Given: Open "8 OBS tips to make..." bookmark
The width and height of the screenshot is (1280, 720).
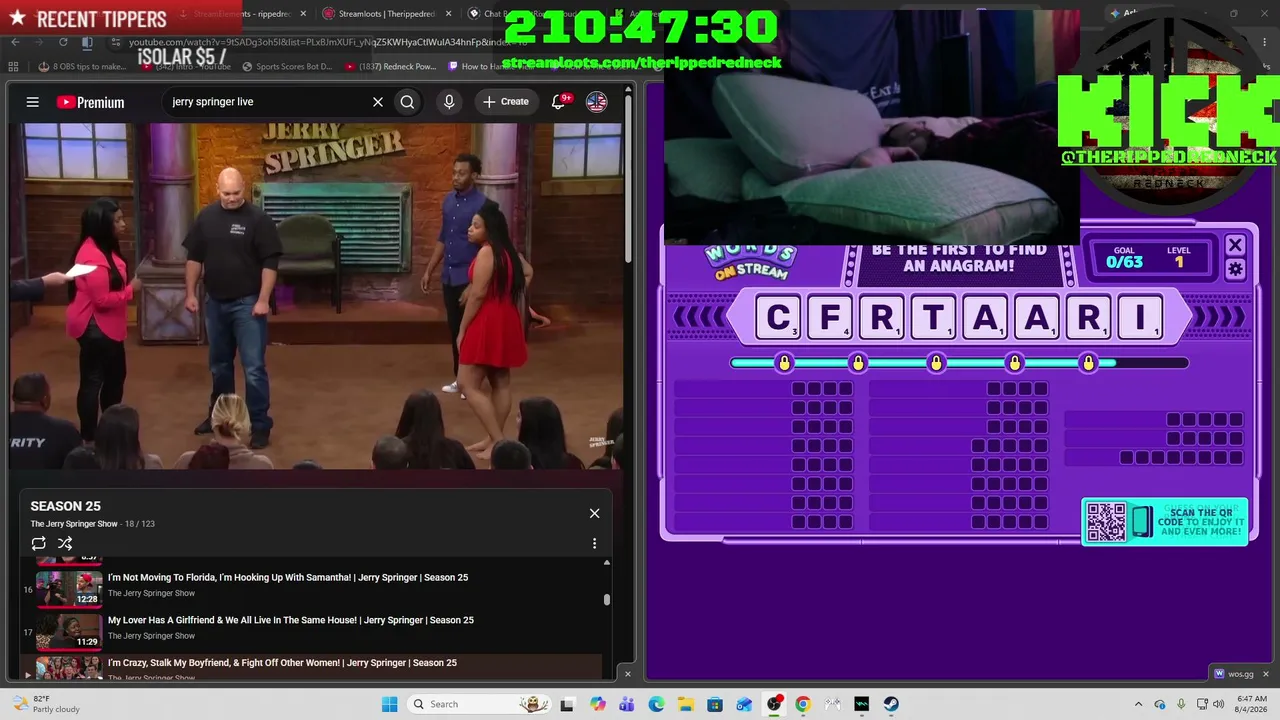Looking at the screenshot, I should click(x=83, y=67).
